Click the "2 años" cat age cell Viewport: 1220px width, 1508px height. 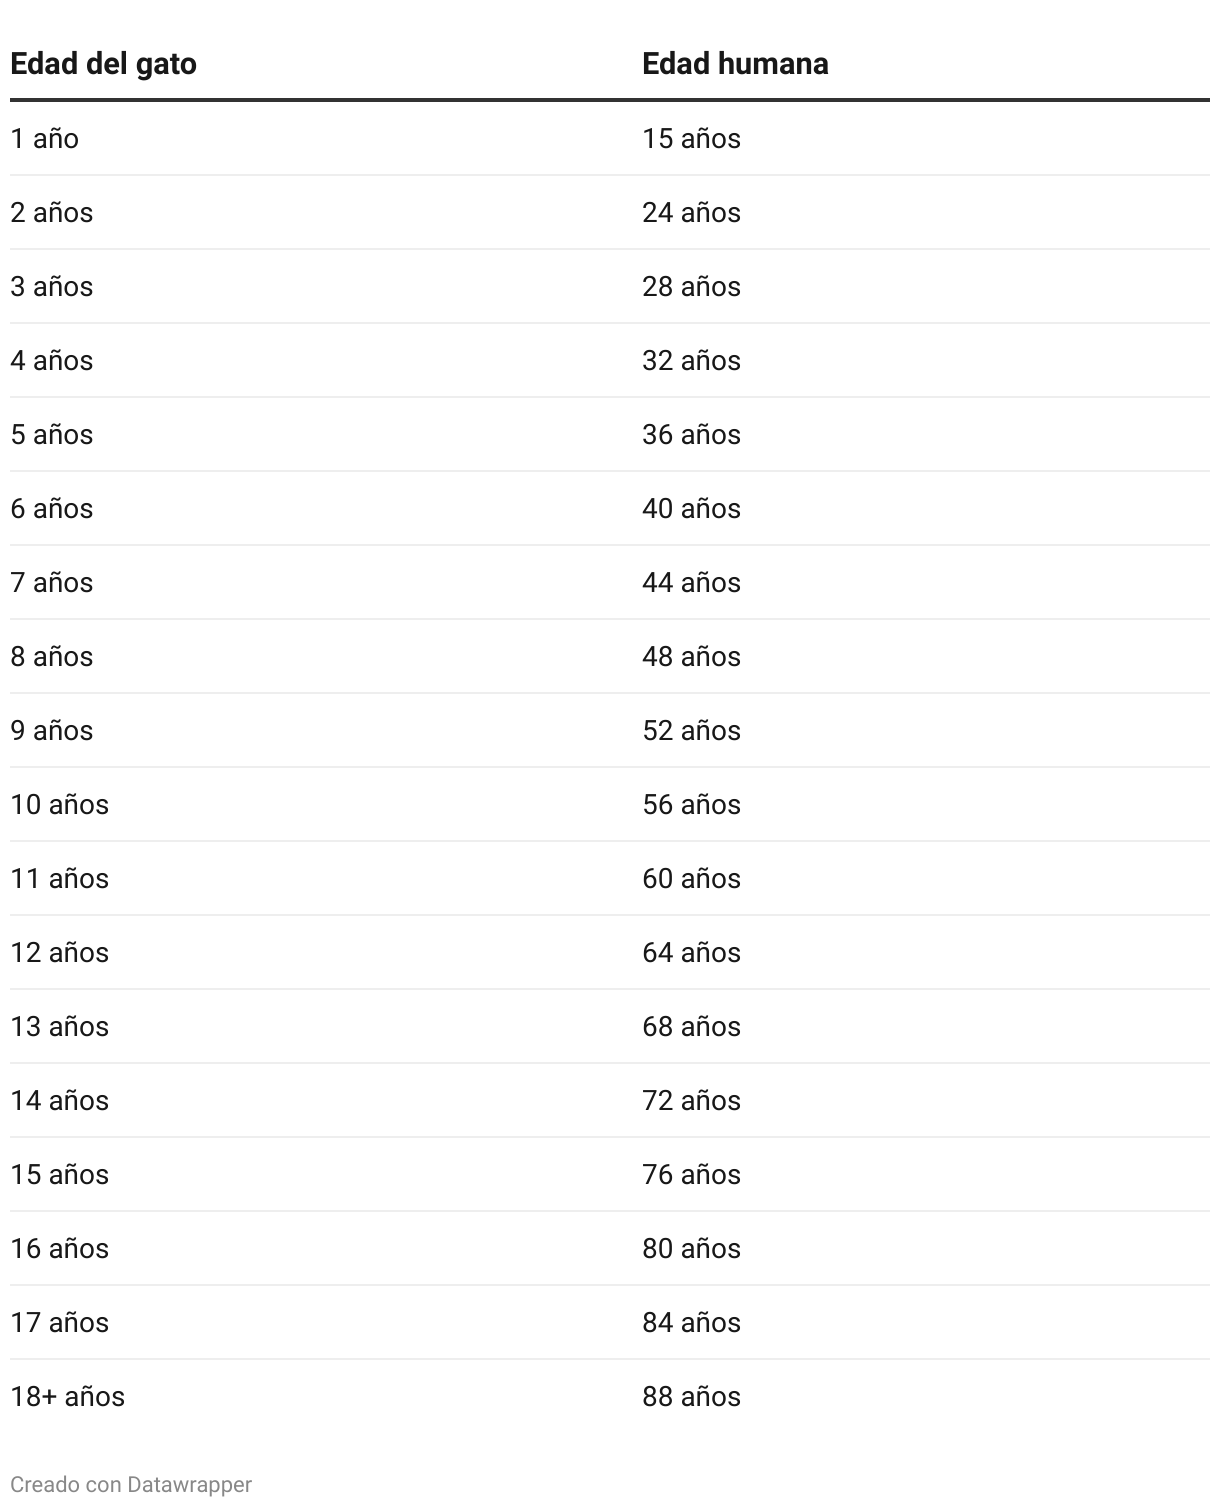(x=52, y=213)
